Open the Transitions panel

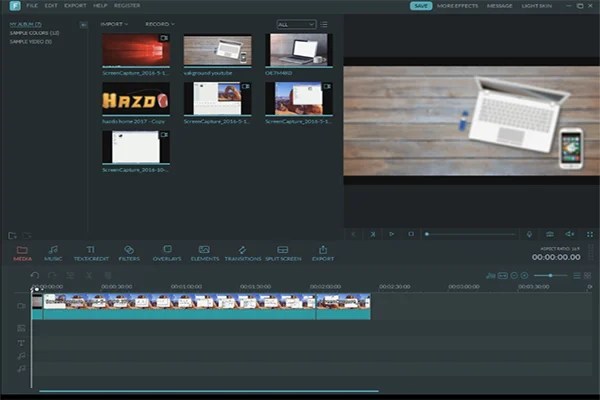coord(243,253)
